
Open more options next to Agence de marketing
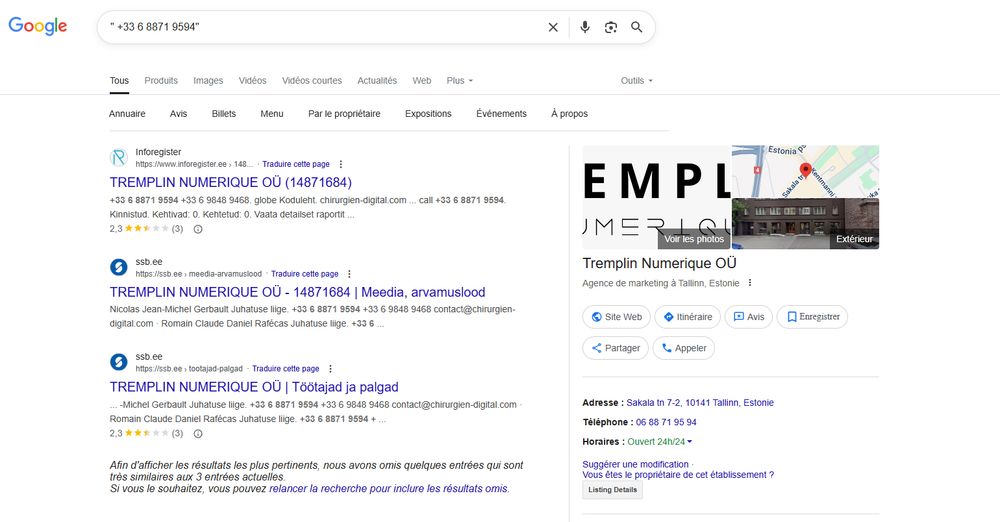pyautogui.click(x=750, y=283)
